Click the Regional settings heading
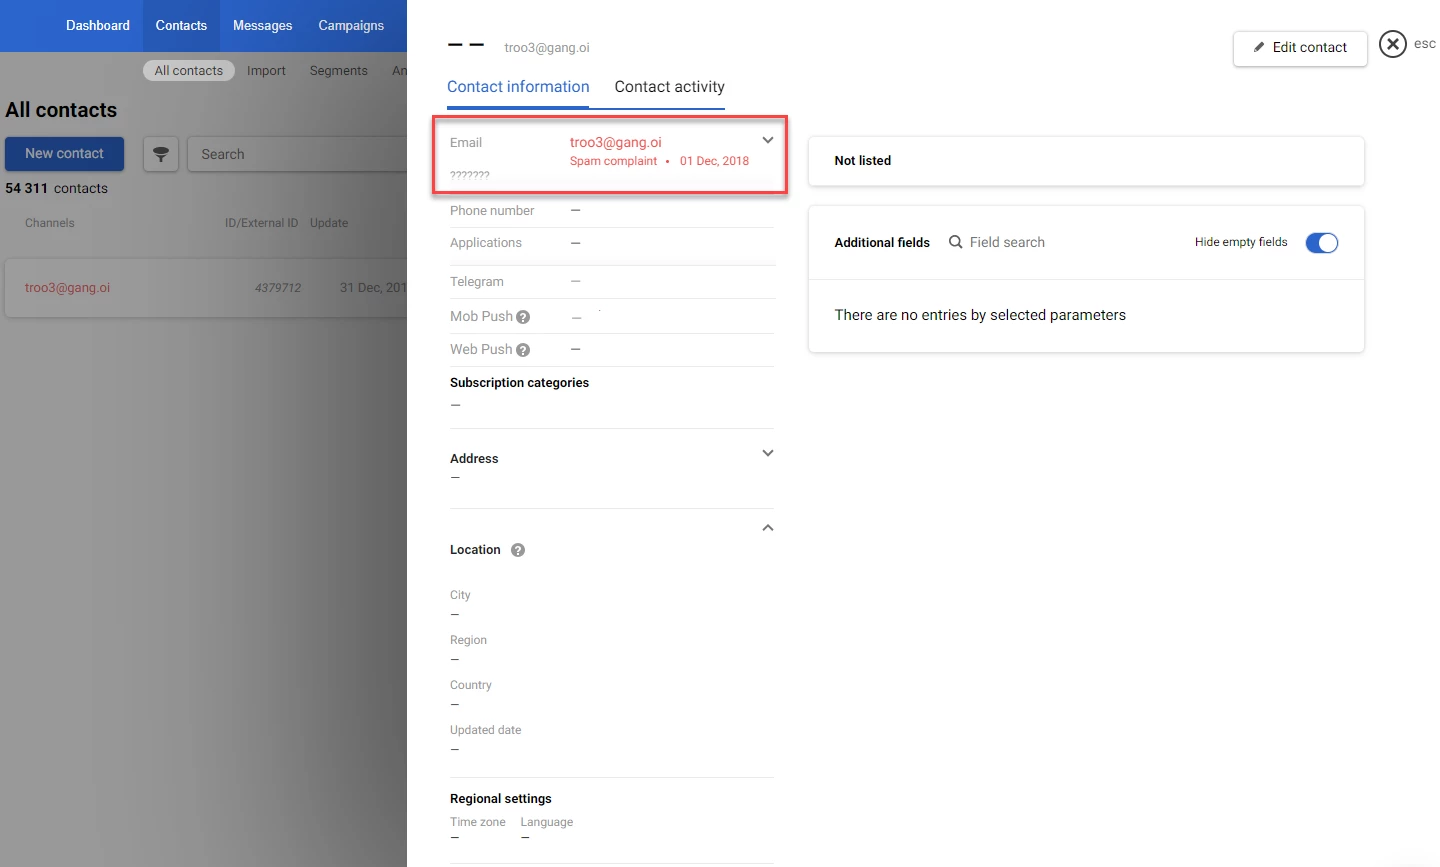The image size is (1440, 867). pos(501,799)
